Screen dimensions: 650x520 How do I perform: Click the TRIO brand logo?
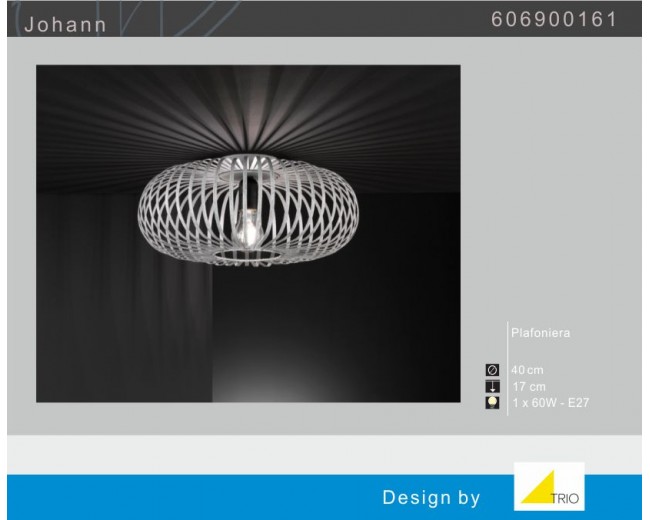pyautogui.click(x=549, y=486)
